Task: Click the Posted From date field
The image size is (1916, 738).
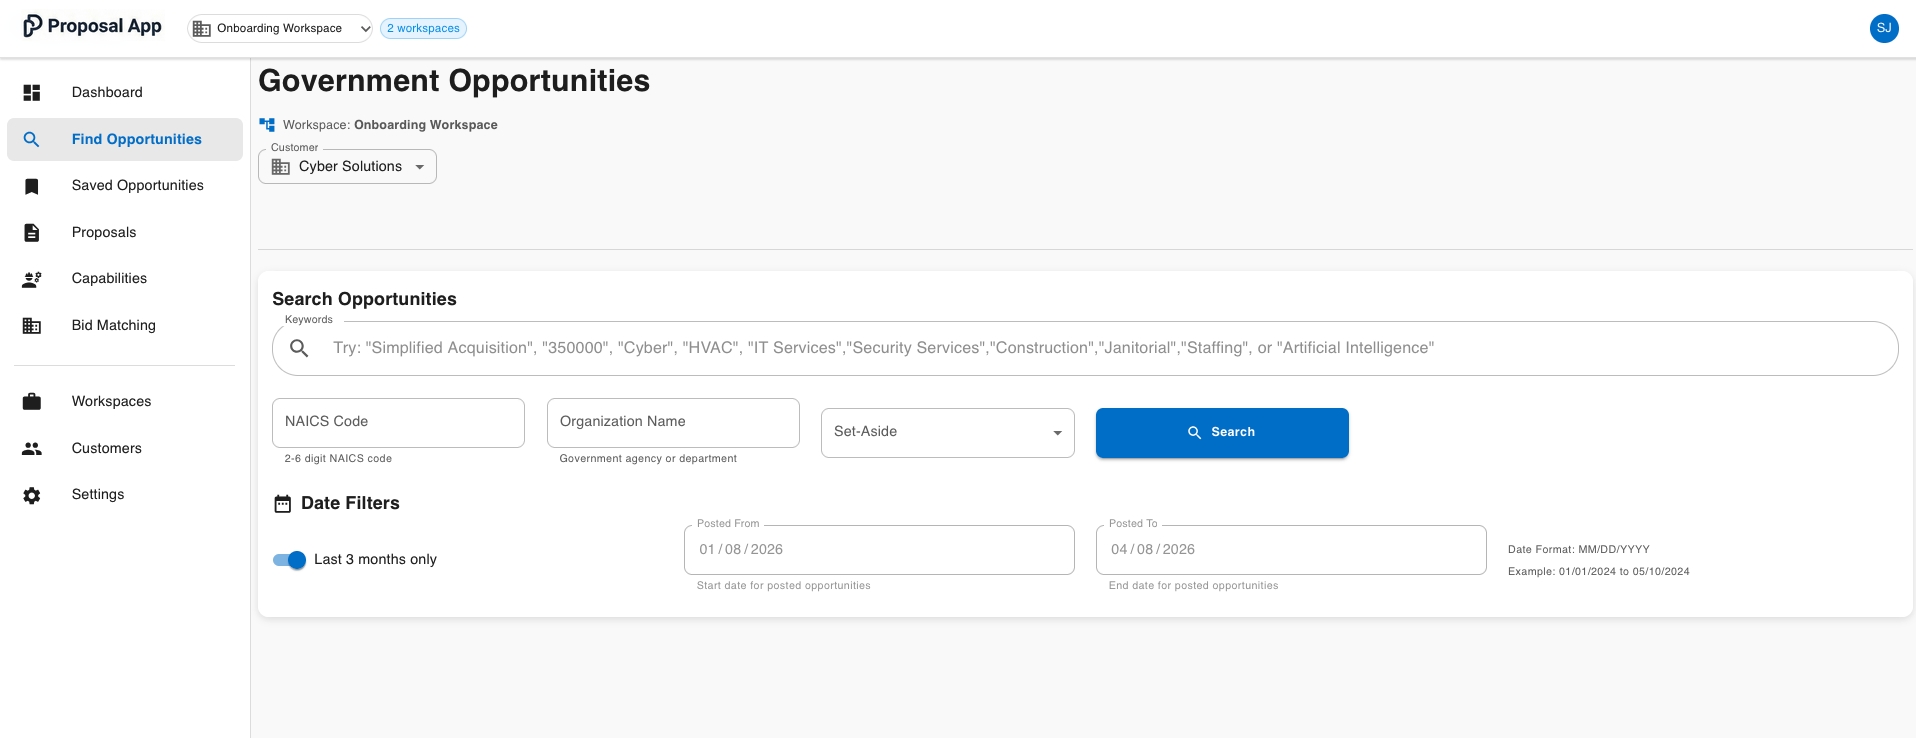Action: 878,550
